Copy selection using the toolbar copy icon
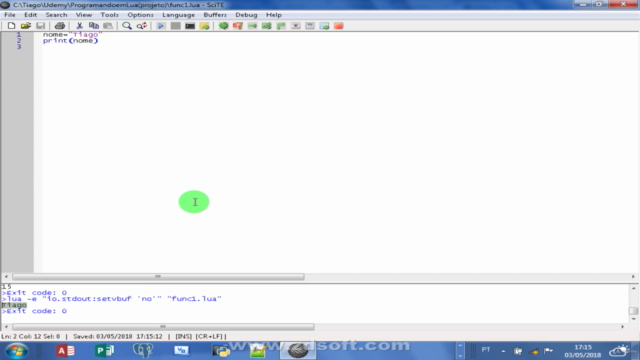This screenshot has height=360, width=640. [94, 26]
